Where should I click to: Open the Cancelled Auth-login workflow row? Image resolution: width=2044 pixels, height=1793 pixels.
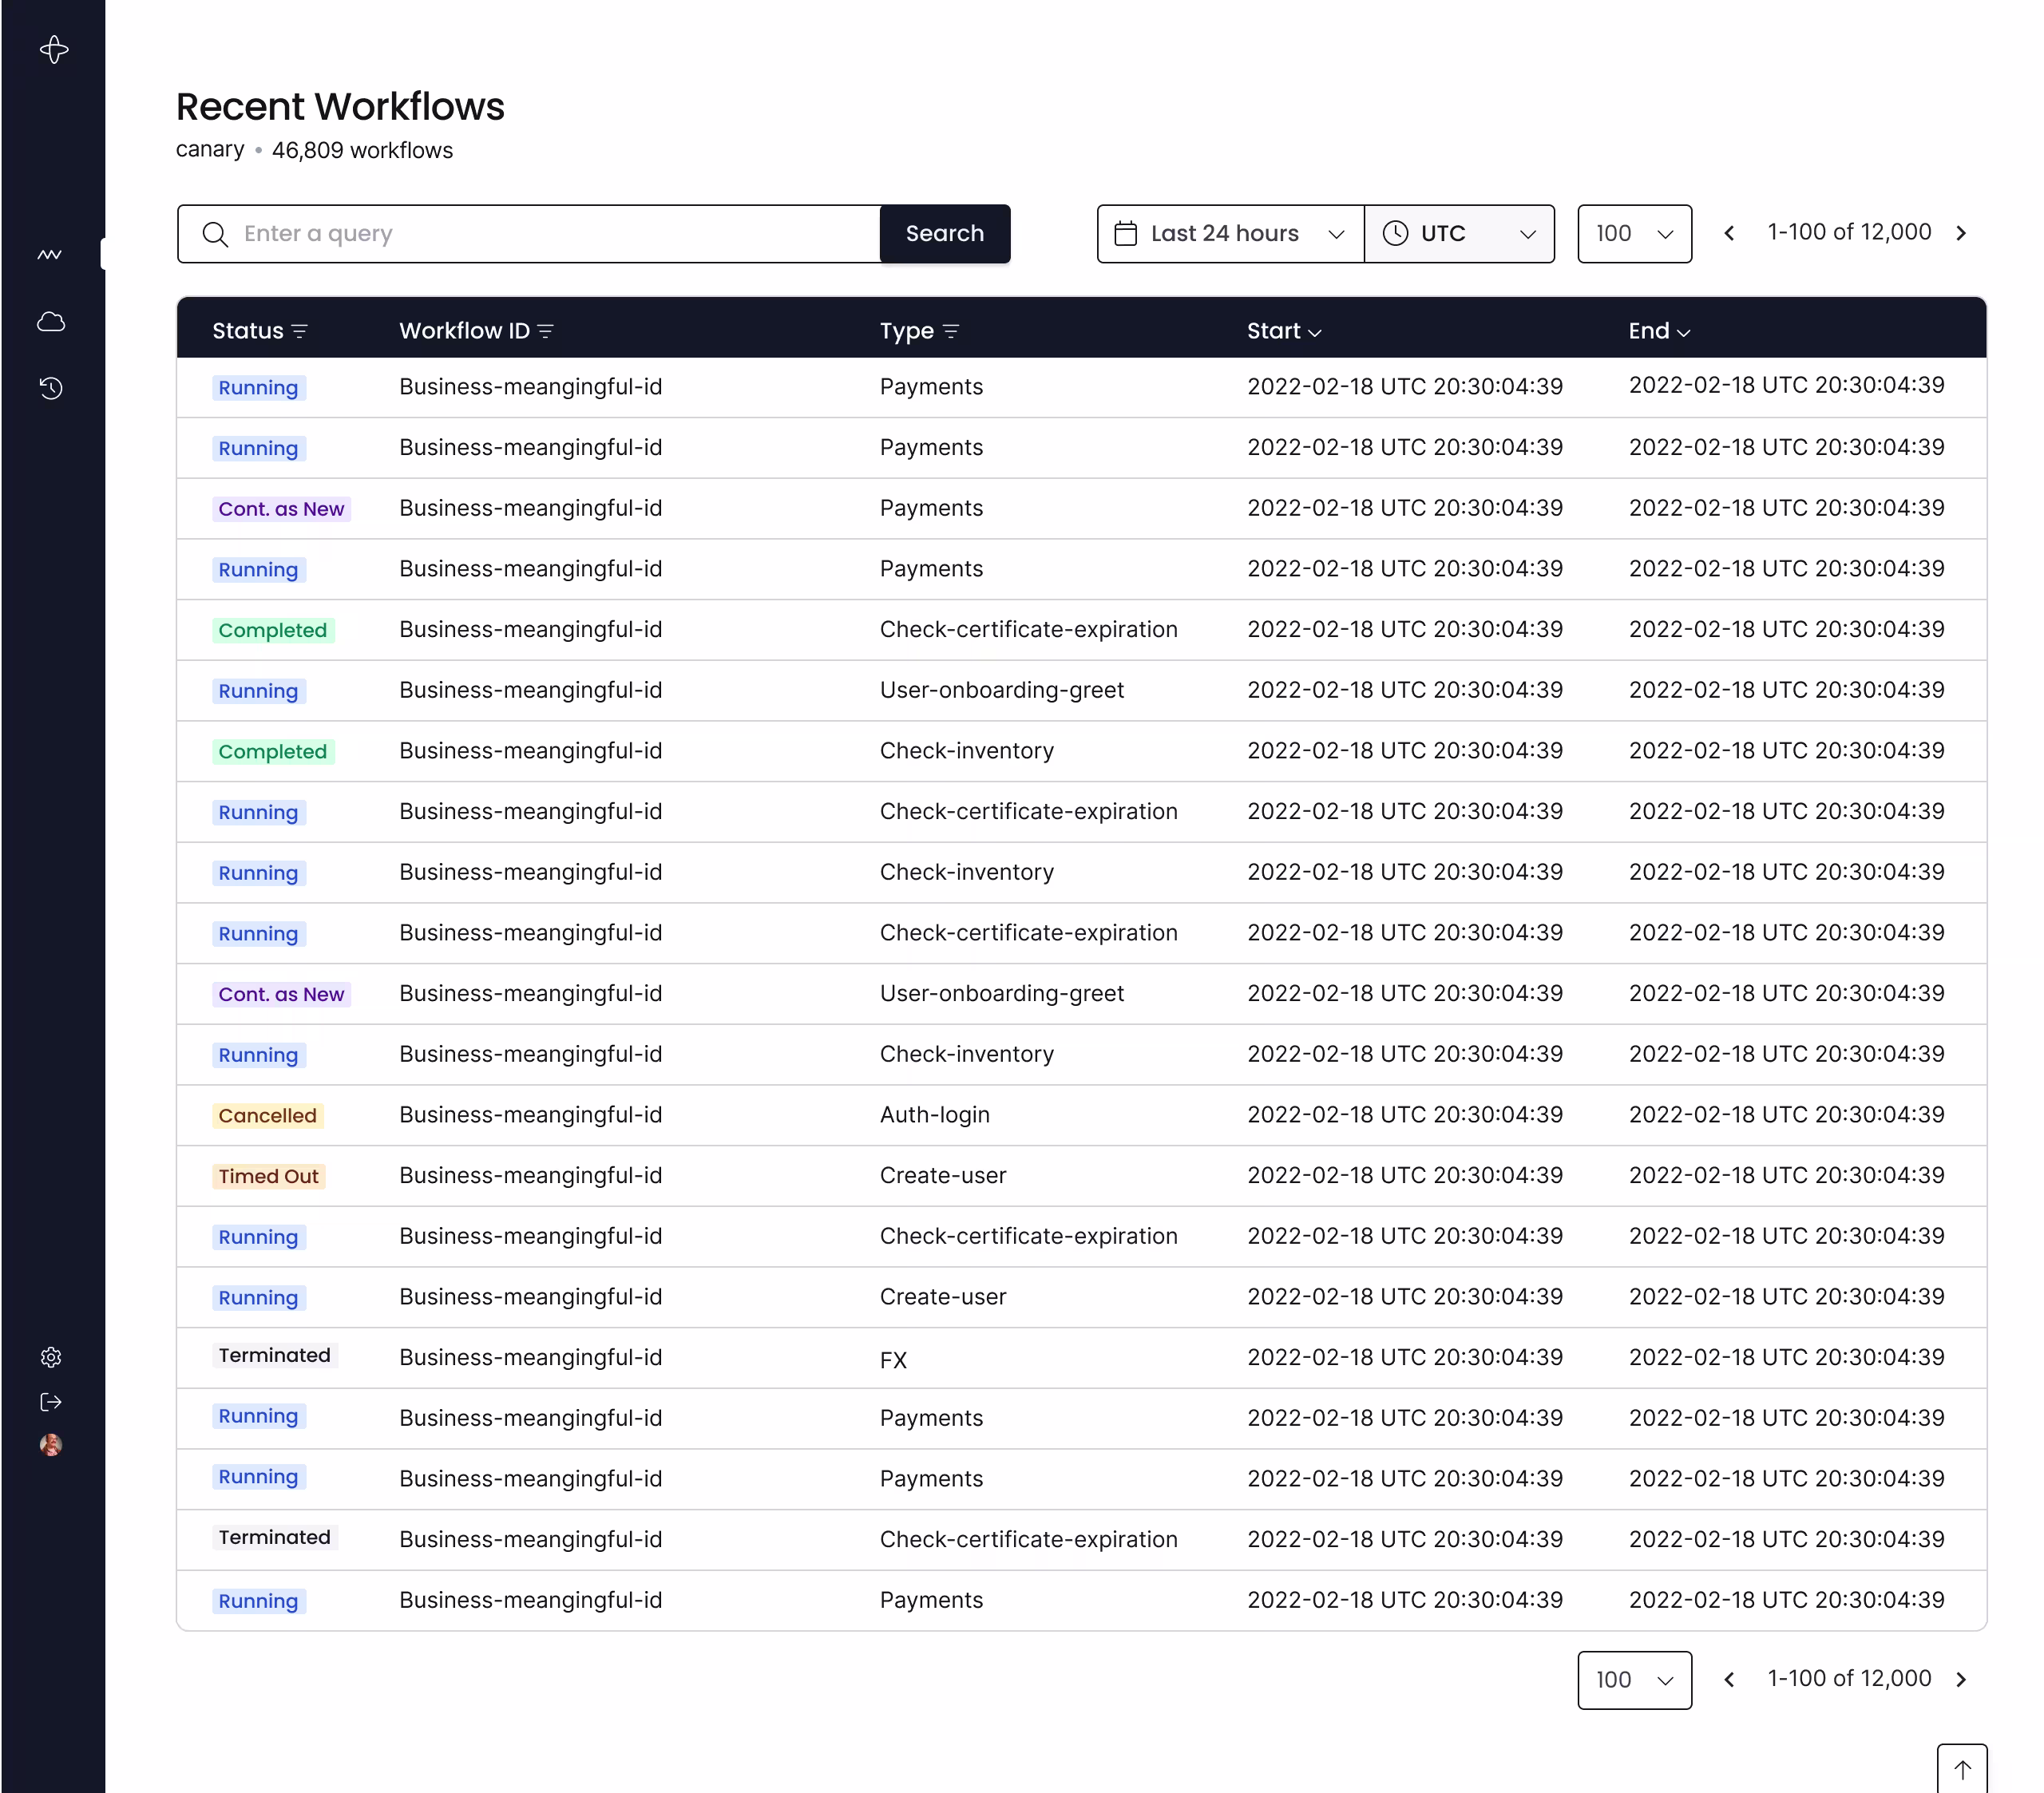[x=530, y=1115]
